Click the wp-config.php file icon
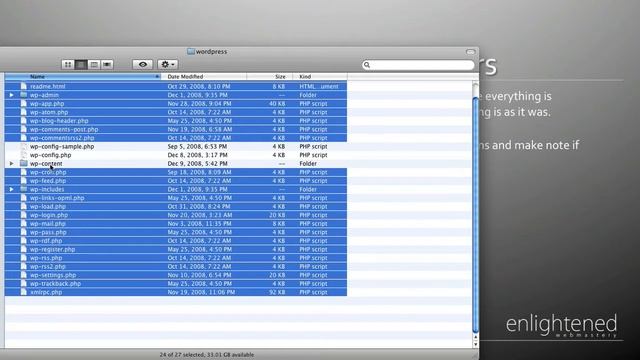The height and width of the screenshot is (360, 640). (24, 155)
